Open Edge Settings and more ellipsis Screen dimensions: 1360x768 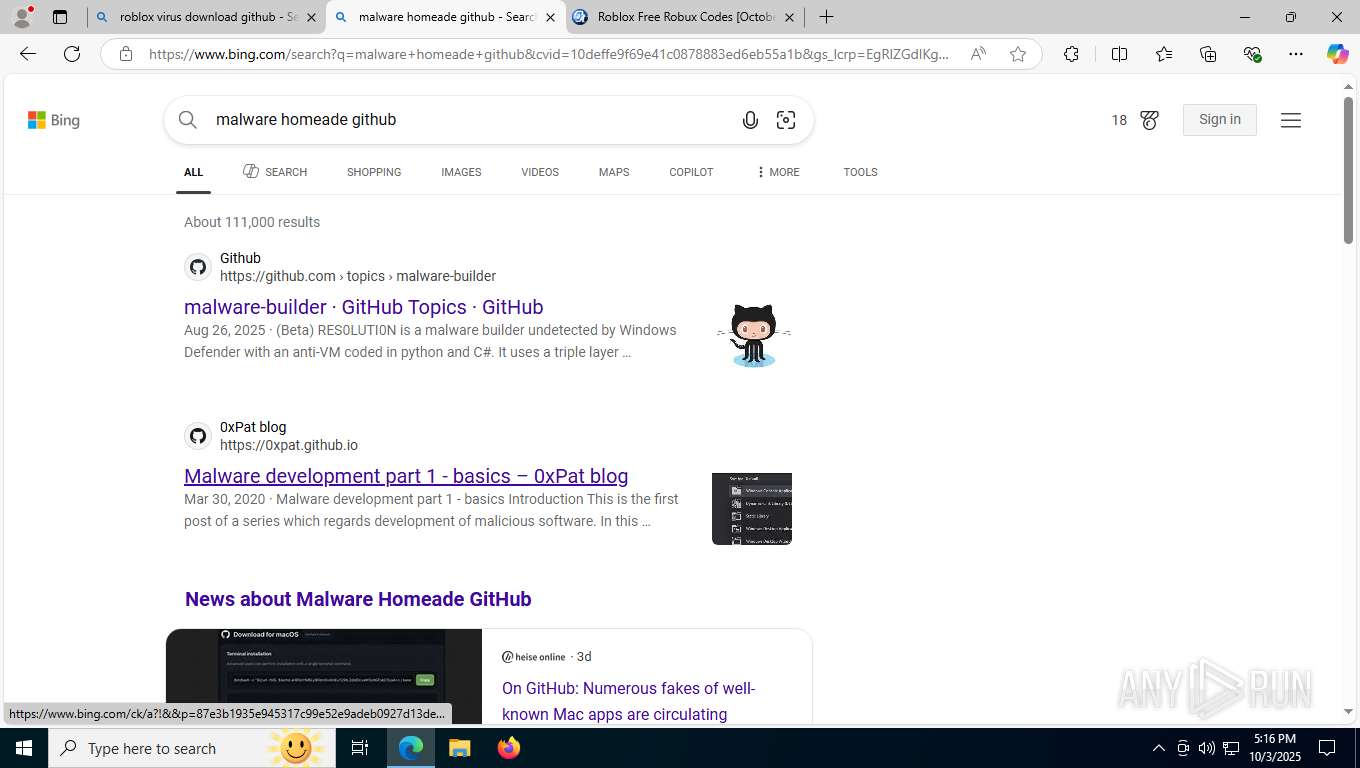(x=1296, y=54)
